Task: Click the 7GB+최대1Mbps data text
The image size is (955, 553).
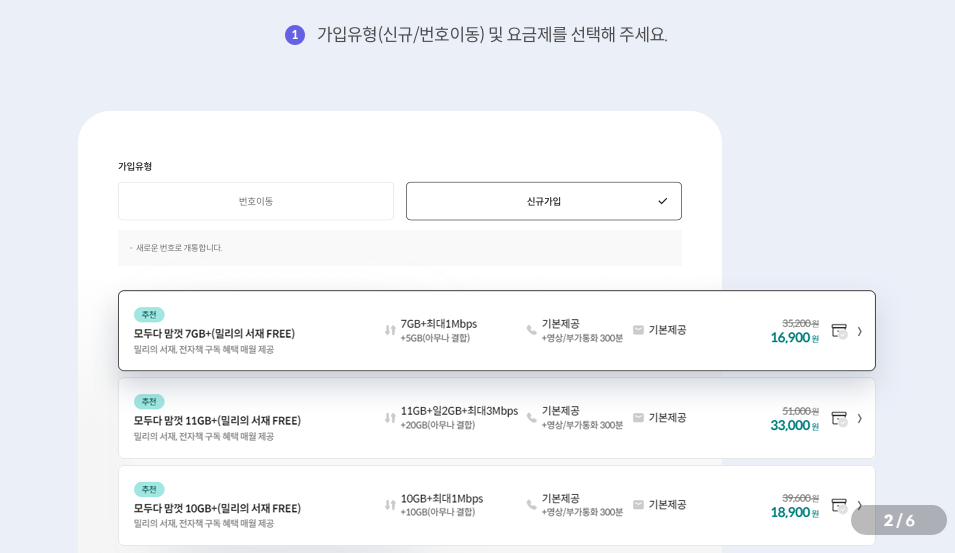Action: point(439,324)
